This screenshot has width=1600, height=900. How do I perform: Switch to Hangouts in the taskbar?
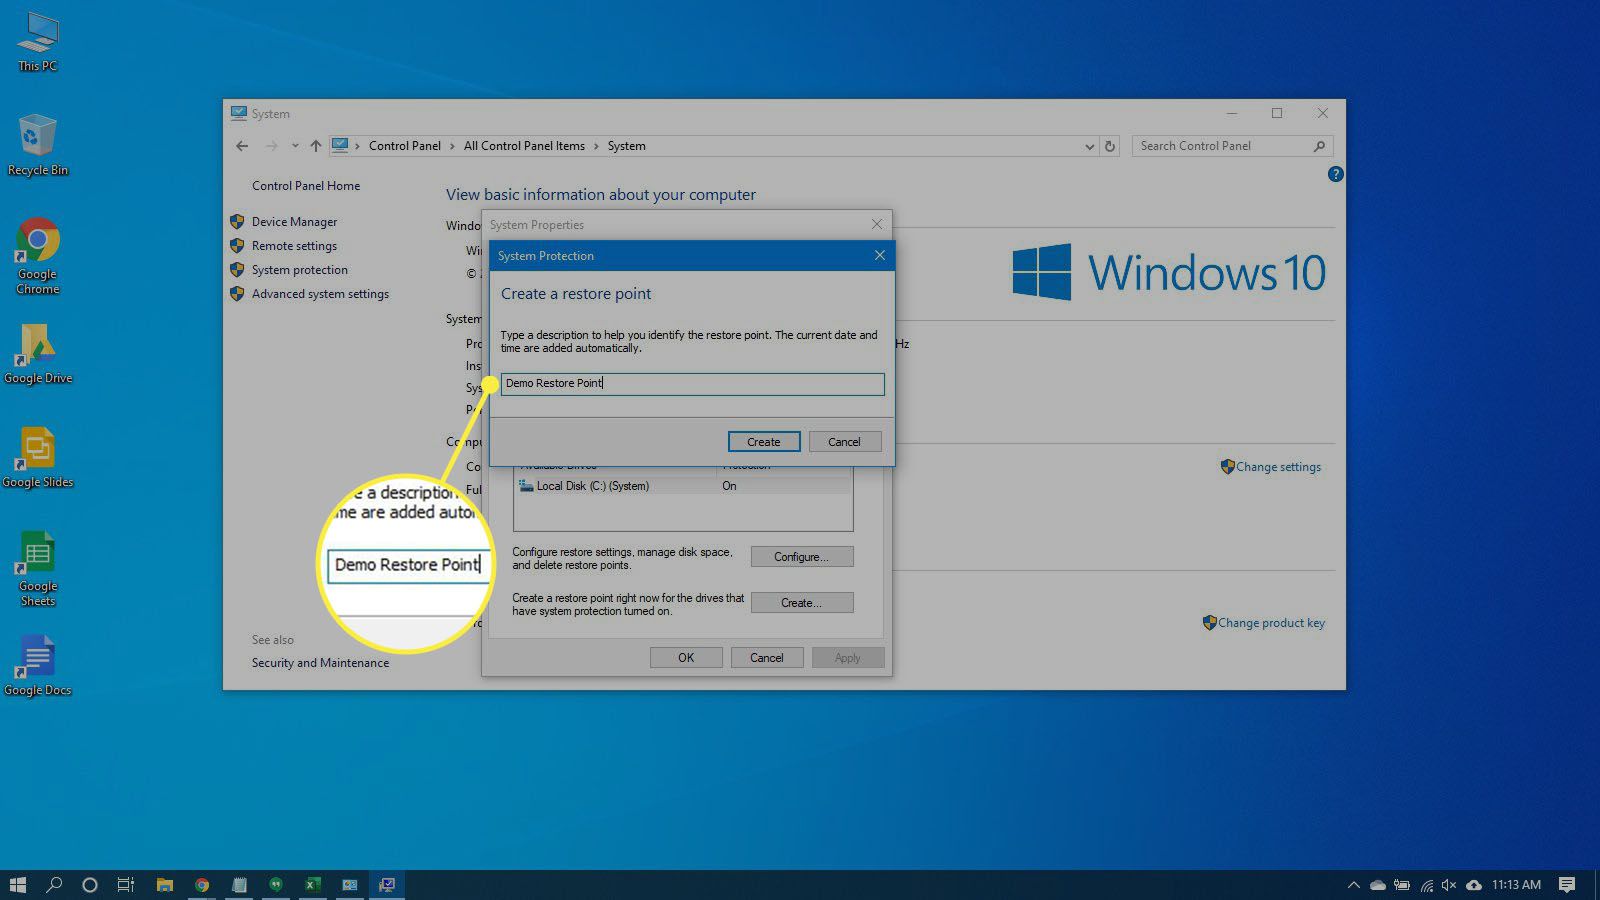(276, 884)
